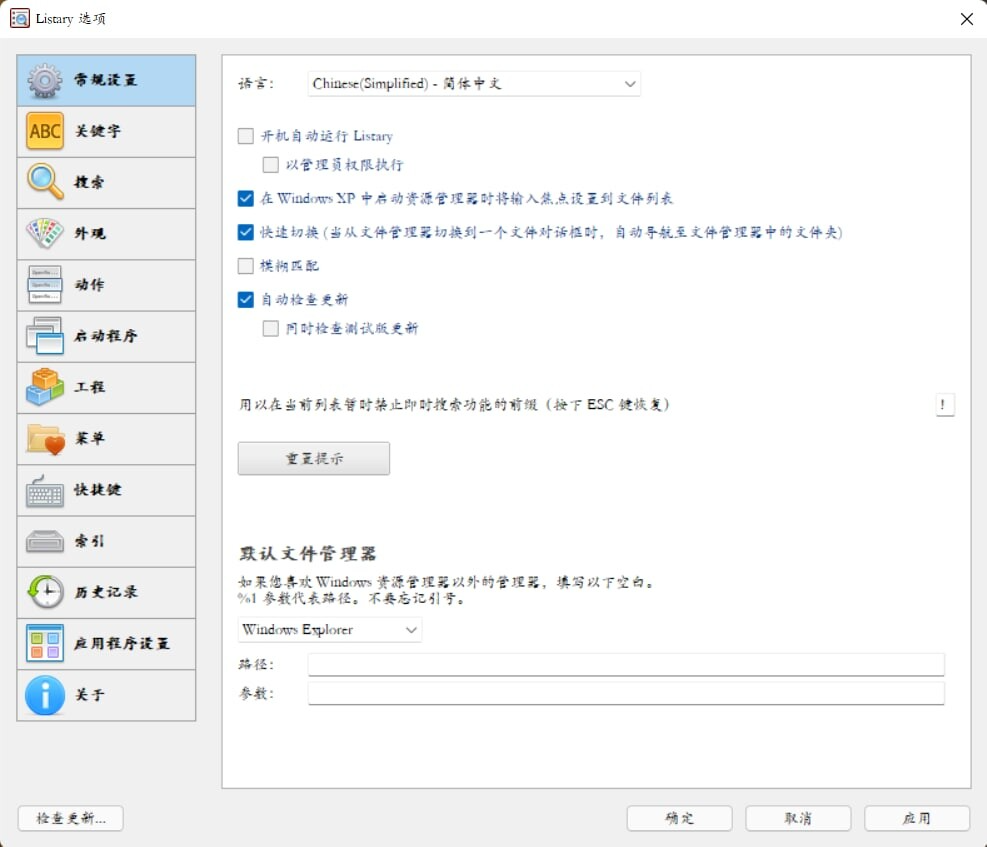Screen dimensions: 987x847
Task: Turn off 自动检查更新 checkbox
Action: pos(245,300)
